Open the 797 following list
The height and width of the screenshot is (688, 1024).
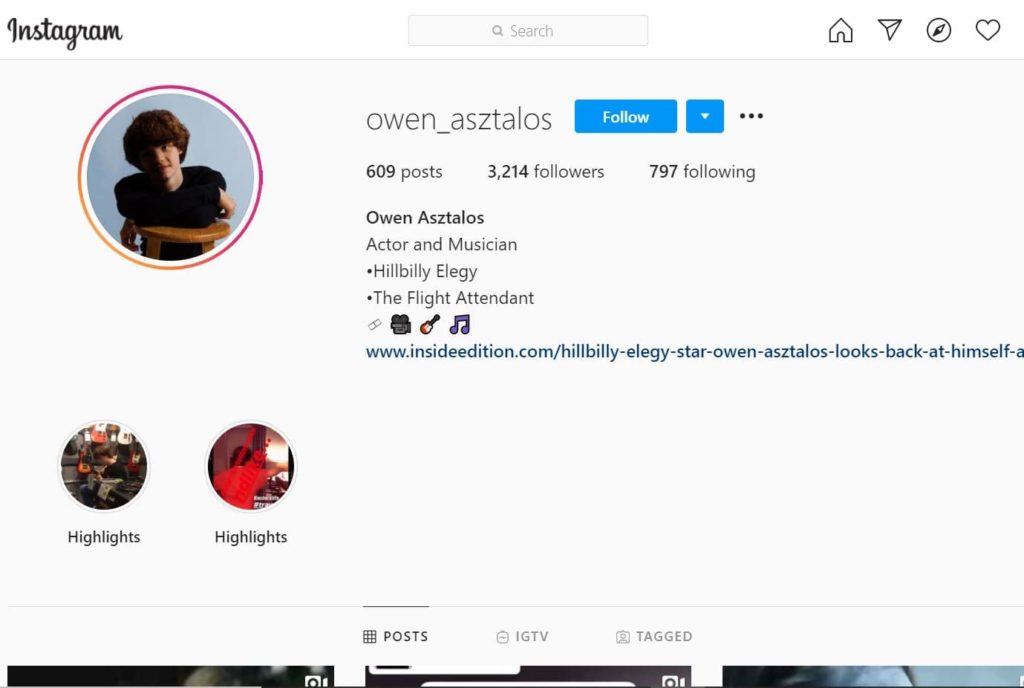point(702,172)
